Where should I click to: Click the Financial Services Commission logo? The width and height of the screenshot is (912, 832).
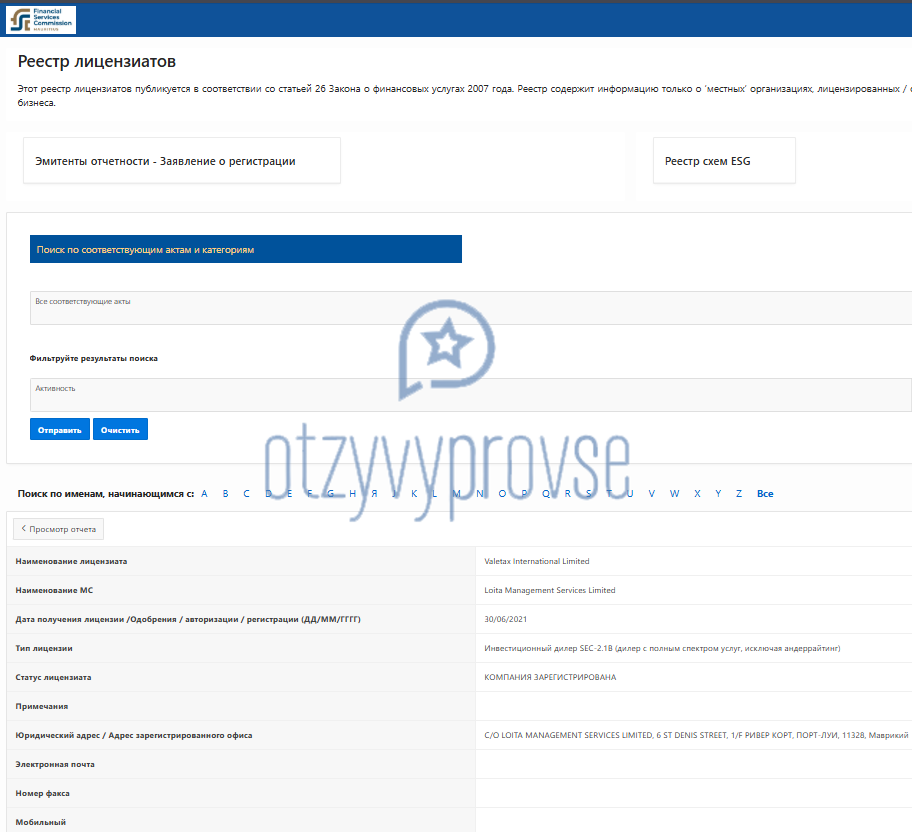(x=41, y=20)
